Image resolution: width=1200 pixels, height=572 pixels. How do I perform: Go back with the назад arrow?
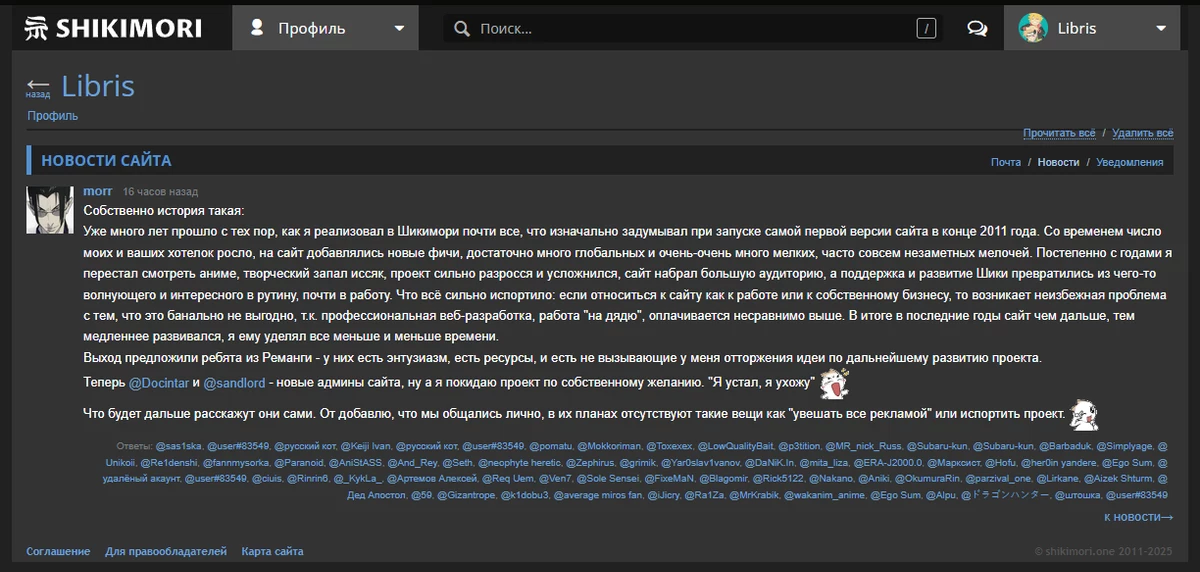point(38,87)
